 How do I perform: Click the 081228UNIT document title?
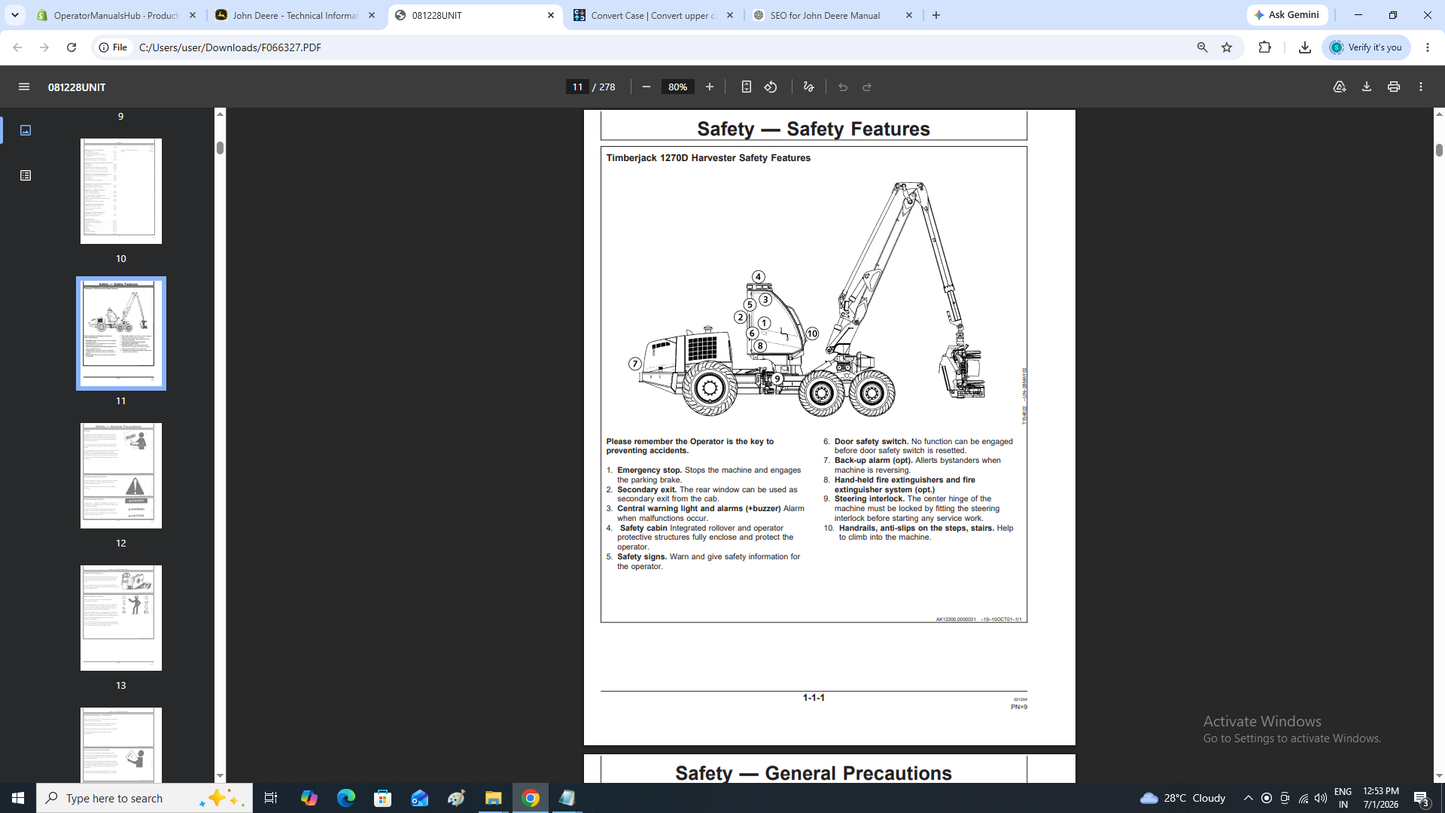(x=77, y=87)
